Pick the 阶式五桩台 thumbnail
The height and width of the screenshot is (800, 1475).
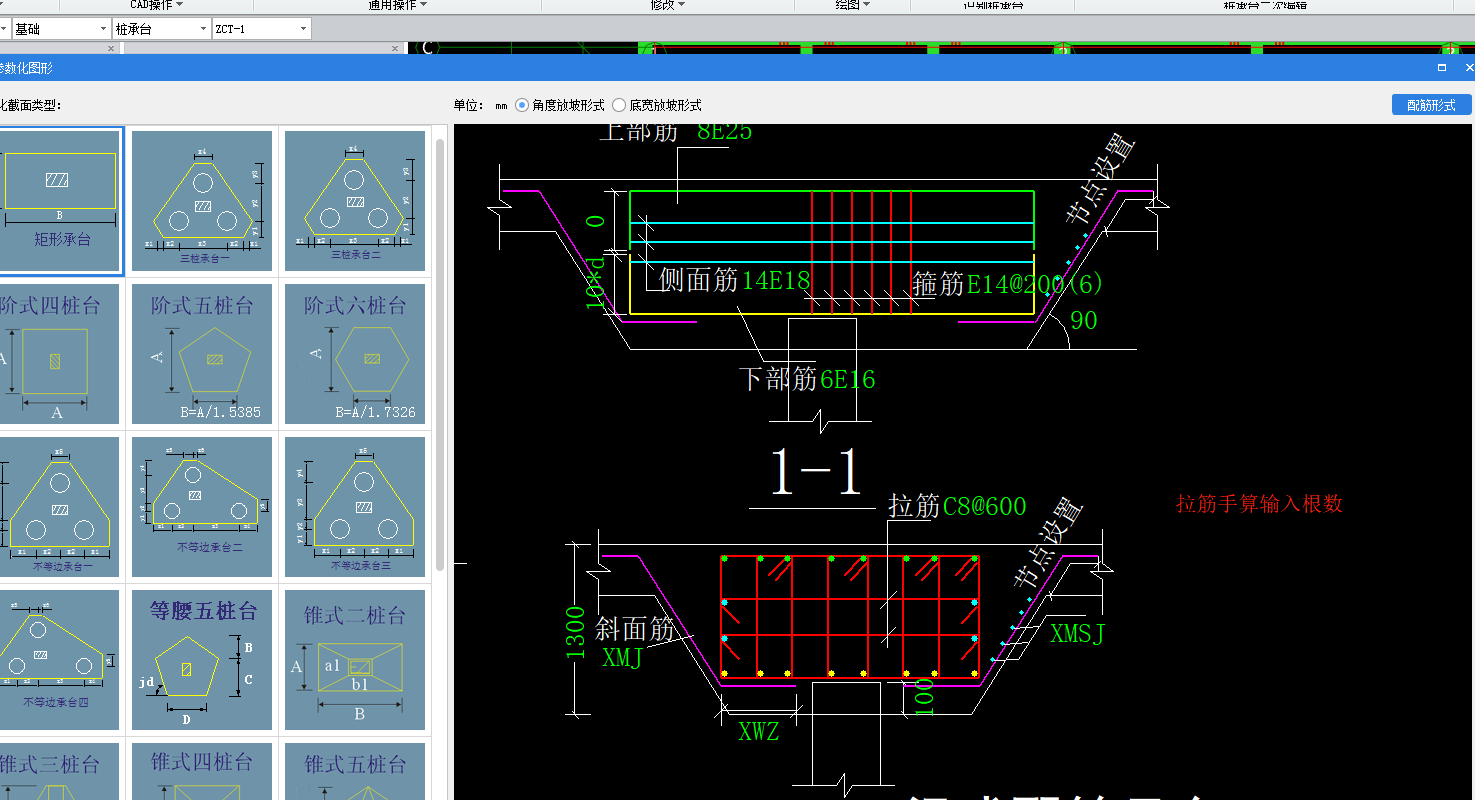point(202,354)
